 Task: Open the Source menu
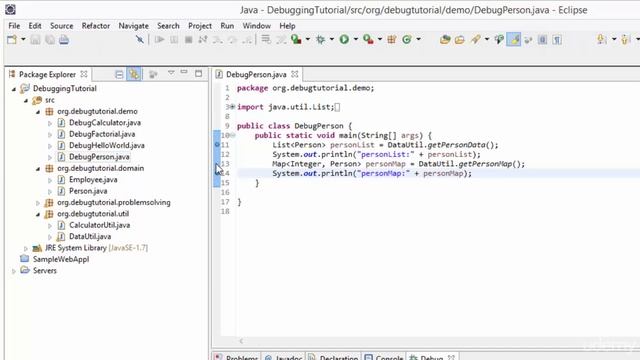click(x=62, y=26)
